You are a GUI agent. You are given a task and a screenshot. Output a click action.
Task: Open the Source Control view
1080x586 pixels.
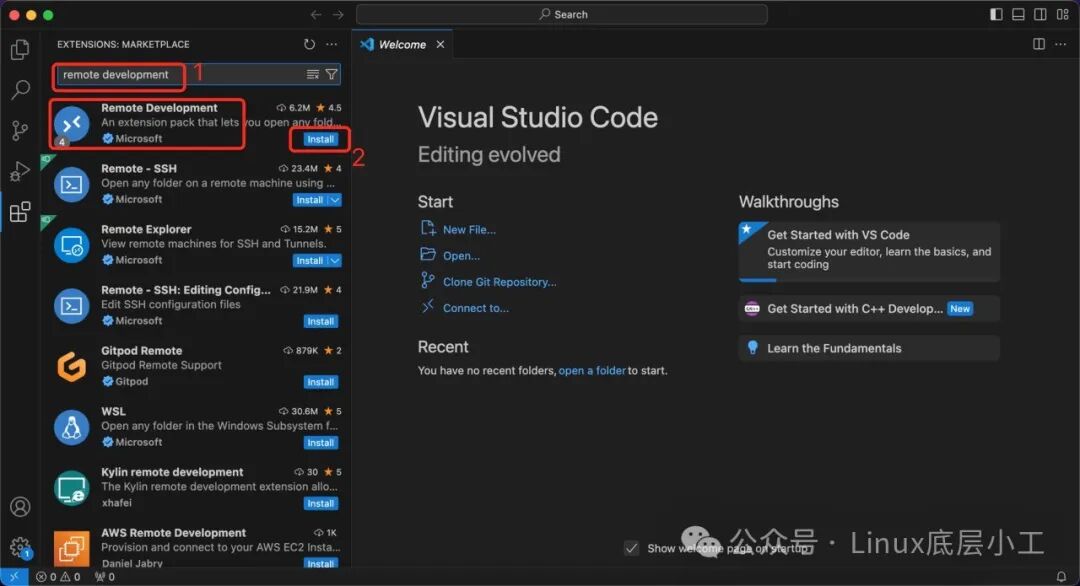[x=20, y=130]
